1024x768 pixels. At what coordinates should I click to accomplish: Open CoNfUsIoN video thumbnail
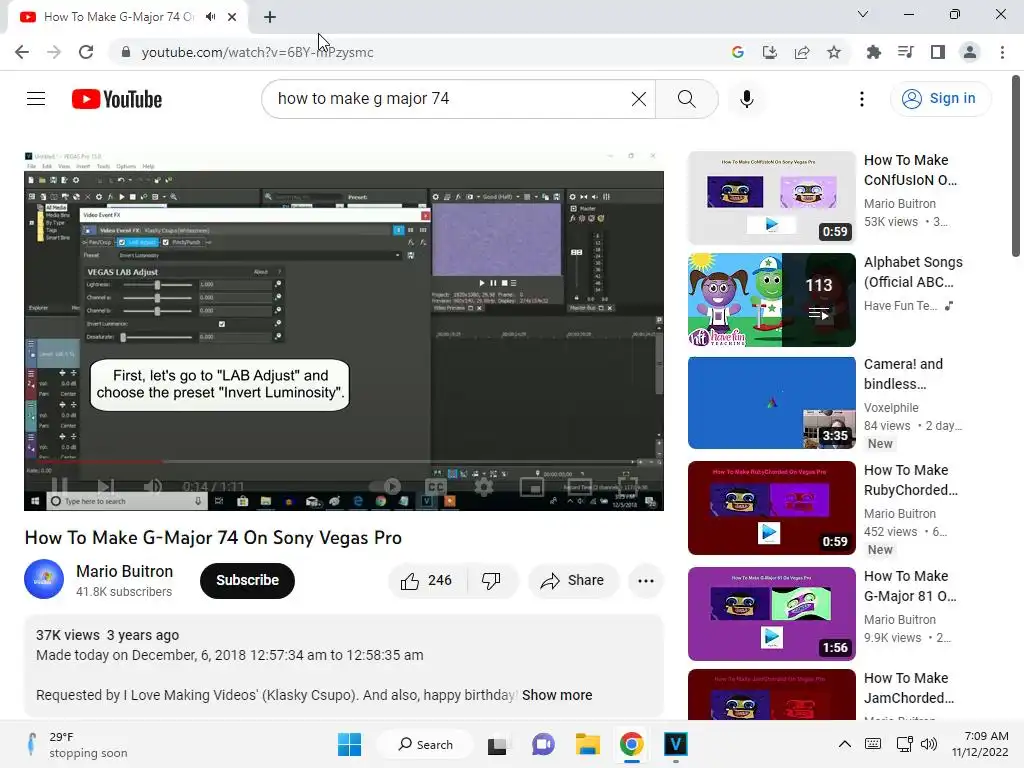(x=771, y=198)
